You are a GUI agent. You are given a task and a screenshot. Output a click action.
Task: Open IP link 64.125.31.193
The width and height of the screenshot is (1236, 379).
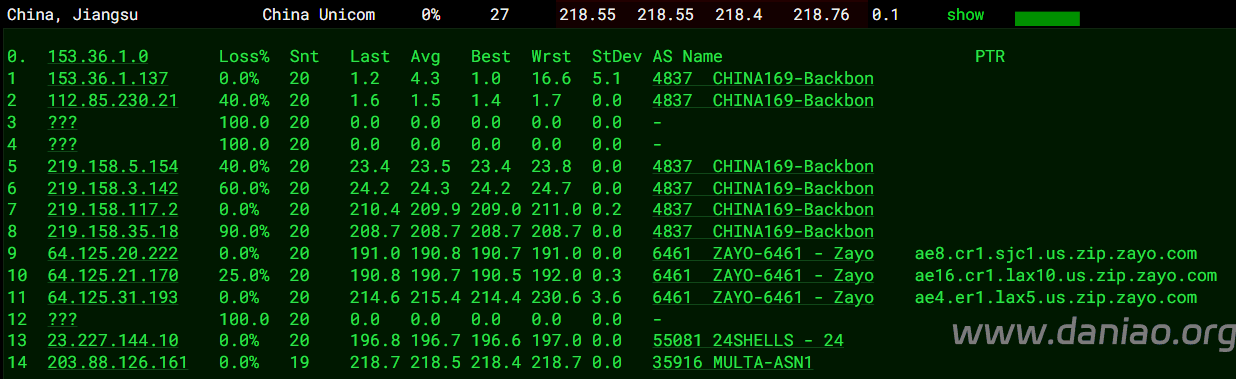click(113, 298)
